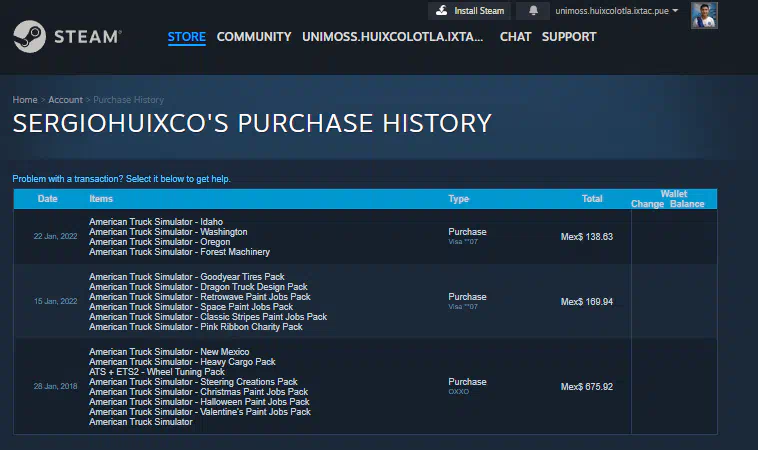Select American Truck Simulator - Forest Machinery item
Image resolution: width=758 pixels, height=450 pixels.
pyautogui.click(x=179, y=252)
